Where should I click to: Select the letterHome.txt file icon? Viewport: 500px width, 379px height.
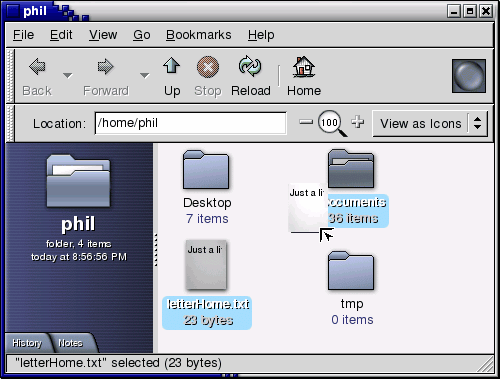206,265
